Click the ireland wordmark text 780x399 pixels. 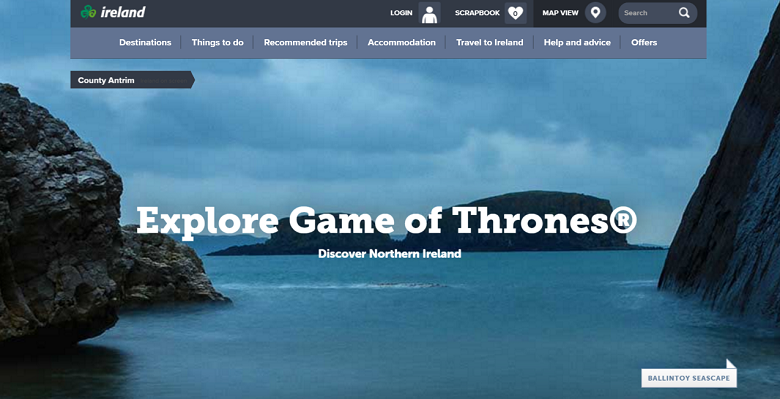123,12
